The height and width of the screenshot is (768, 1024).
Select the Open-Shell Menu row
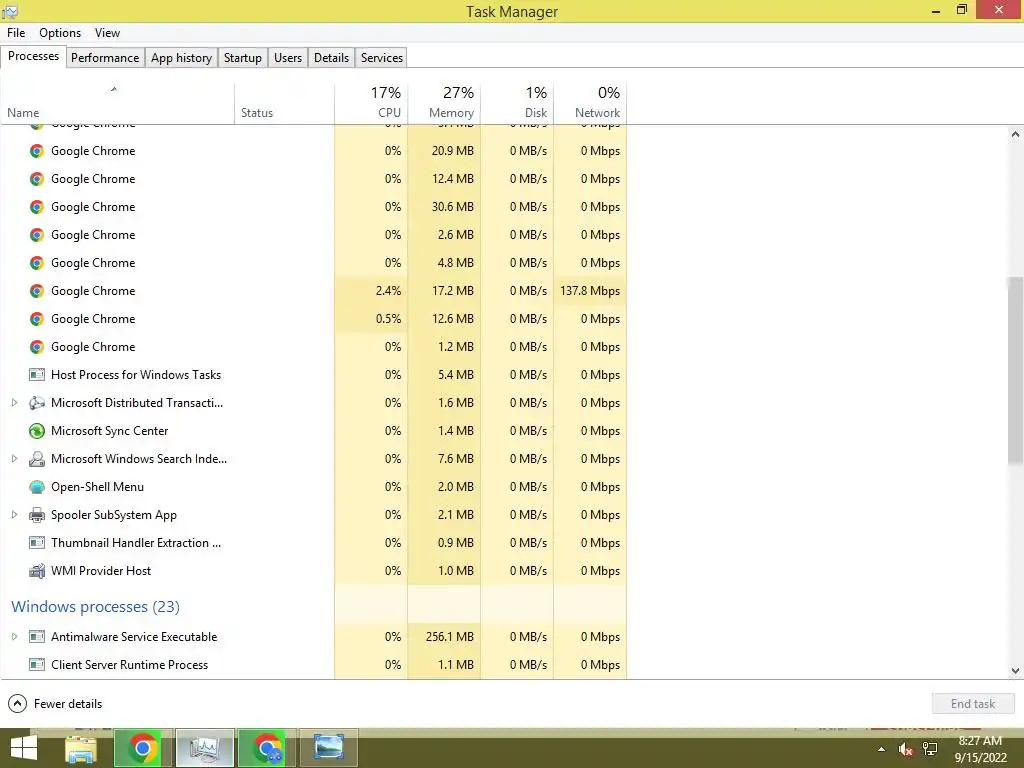tap(313, 487)
